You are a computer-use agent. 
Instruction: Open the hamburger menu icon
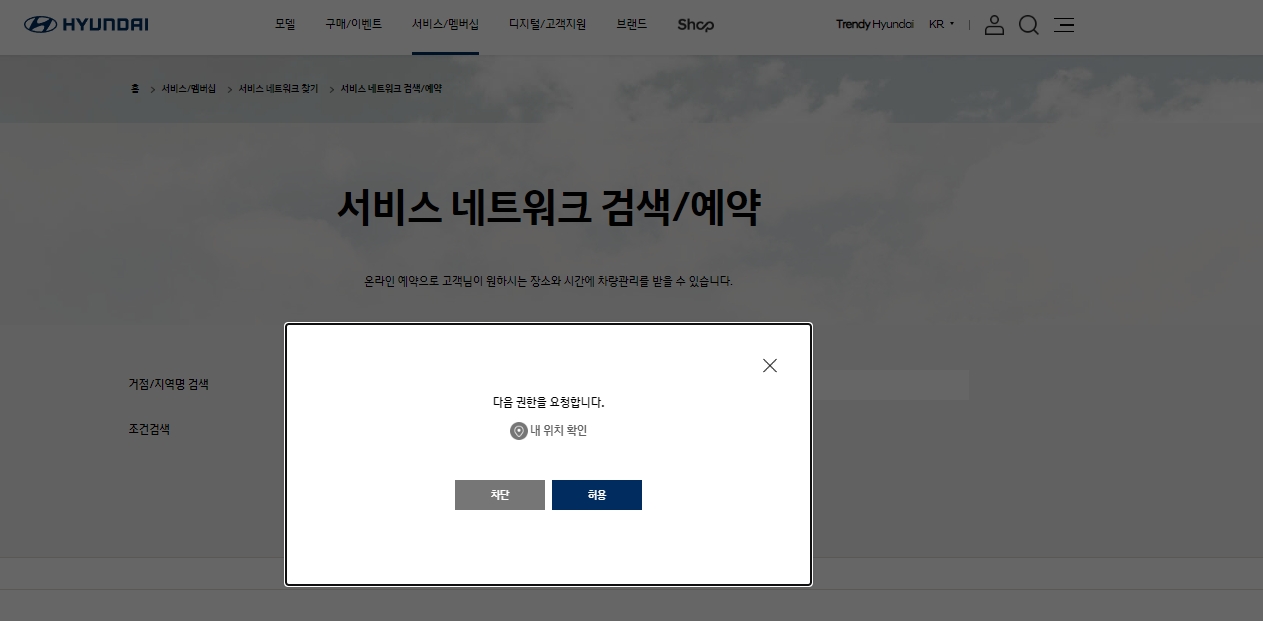(x=1064, y=25)
